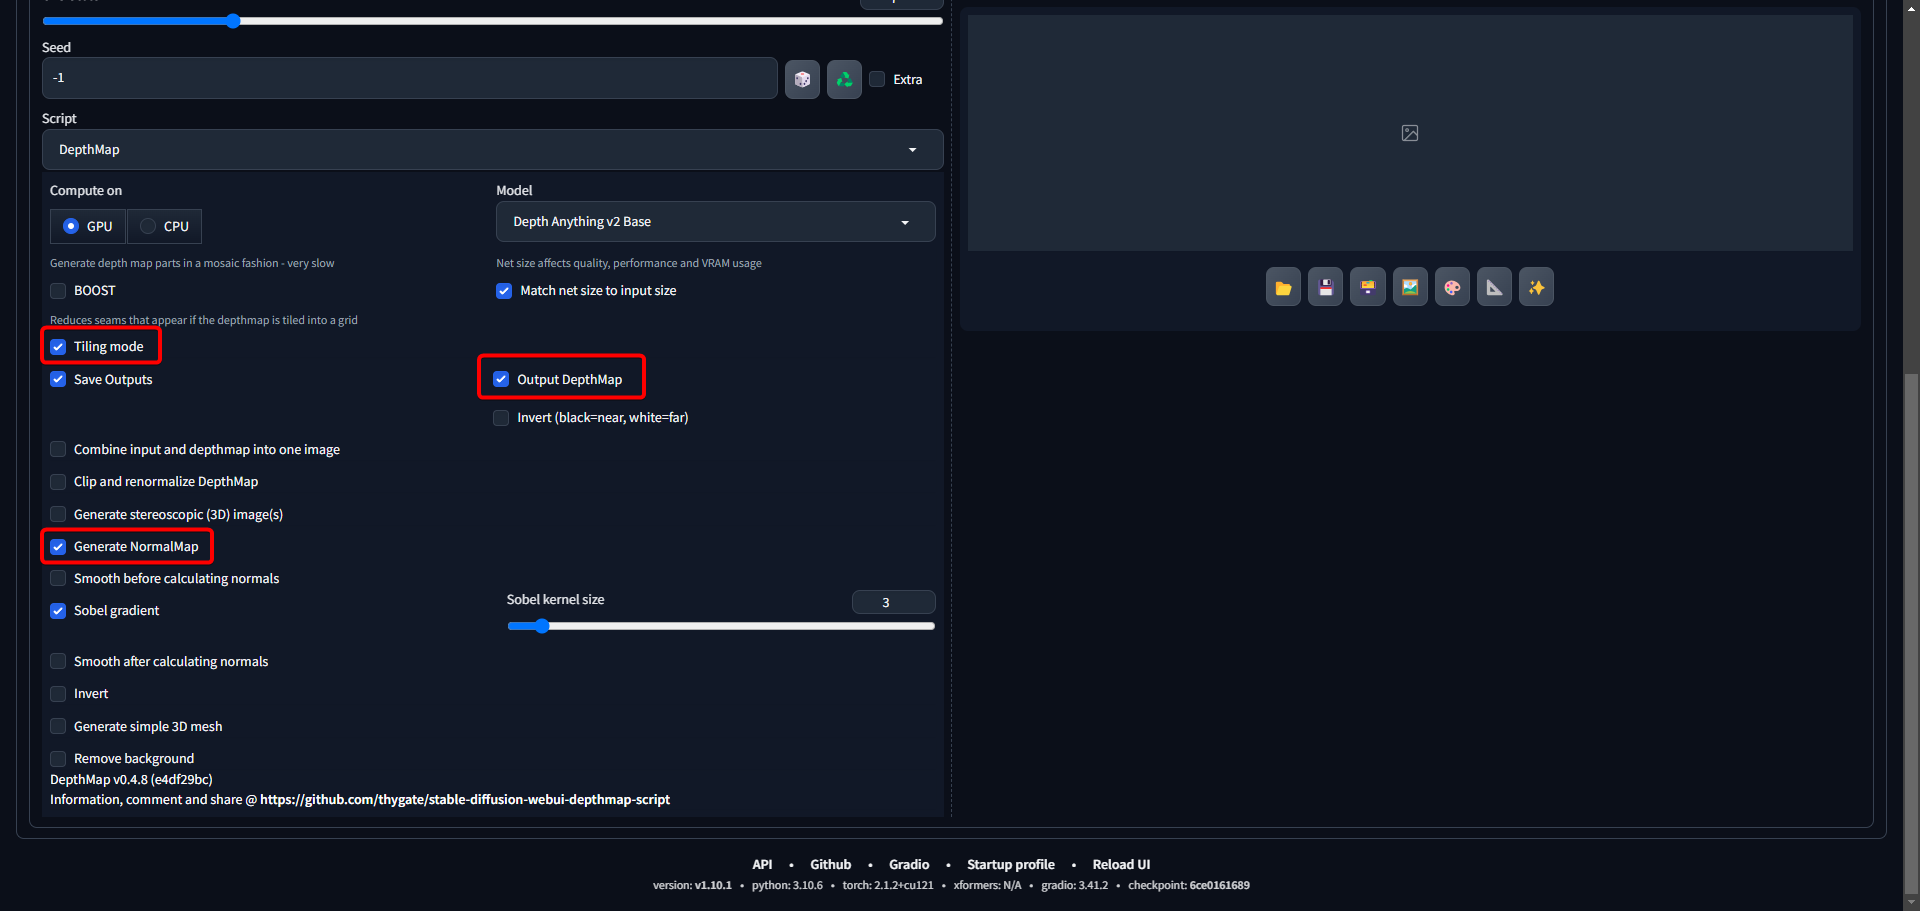This screenshot has height=911, width=1920.
Task: Click the dice icon to randomize seed
Action: (x=802, y=79)
